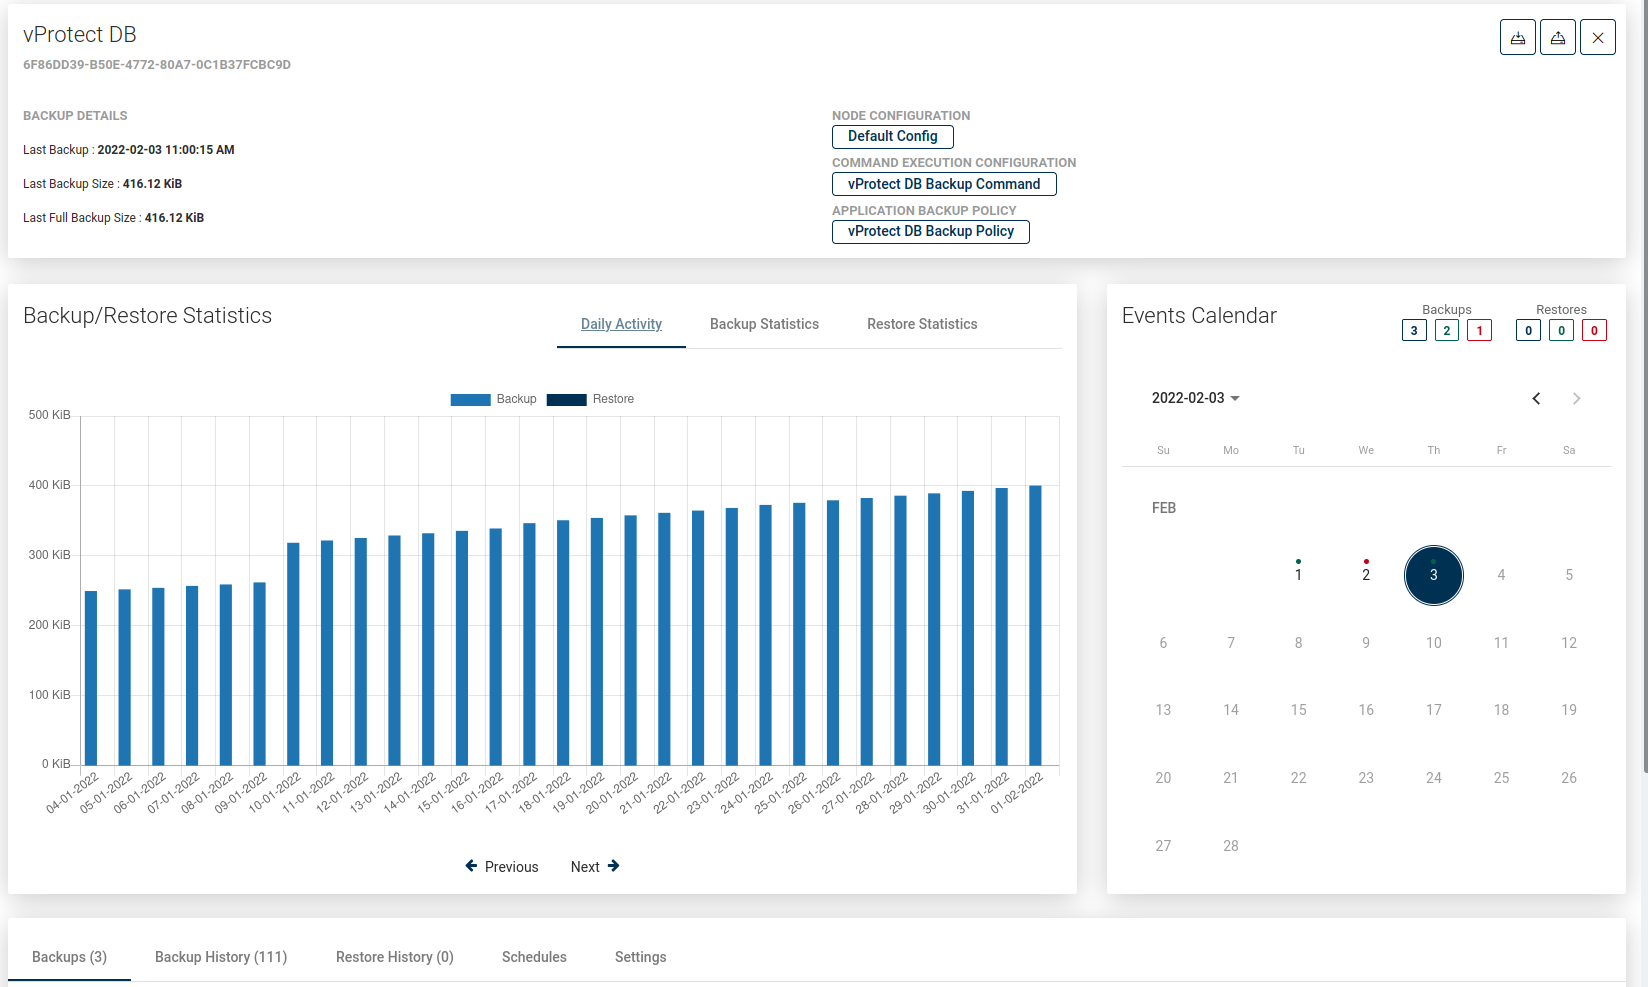Click the red failed Backups count badge

coord(1479,331)
